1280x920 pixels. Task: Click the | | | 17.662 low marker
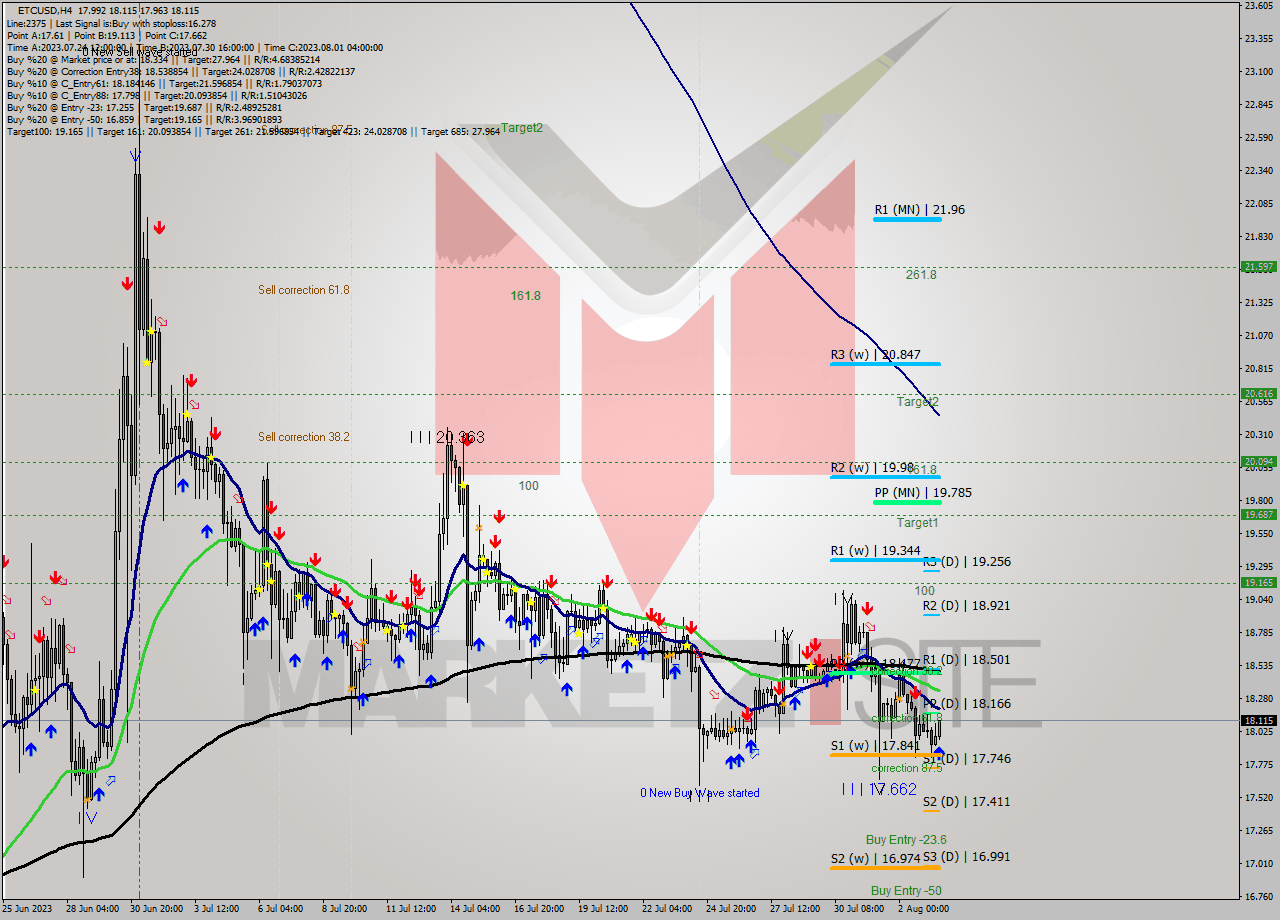pyautogui.click(x=880, y=789)
